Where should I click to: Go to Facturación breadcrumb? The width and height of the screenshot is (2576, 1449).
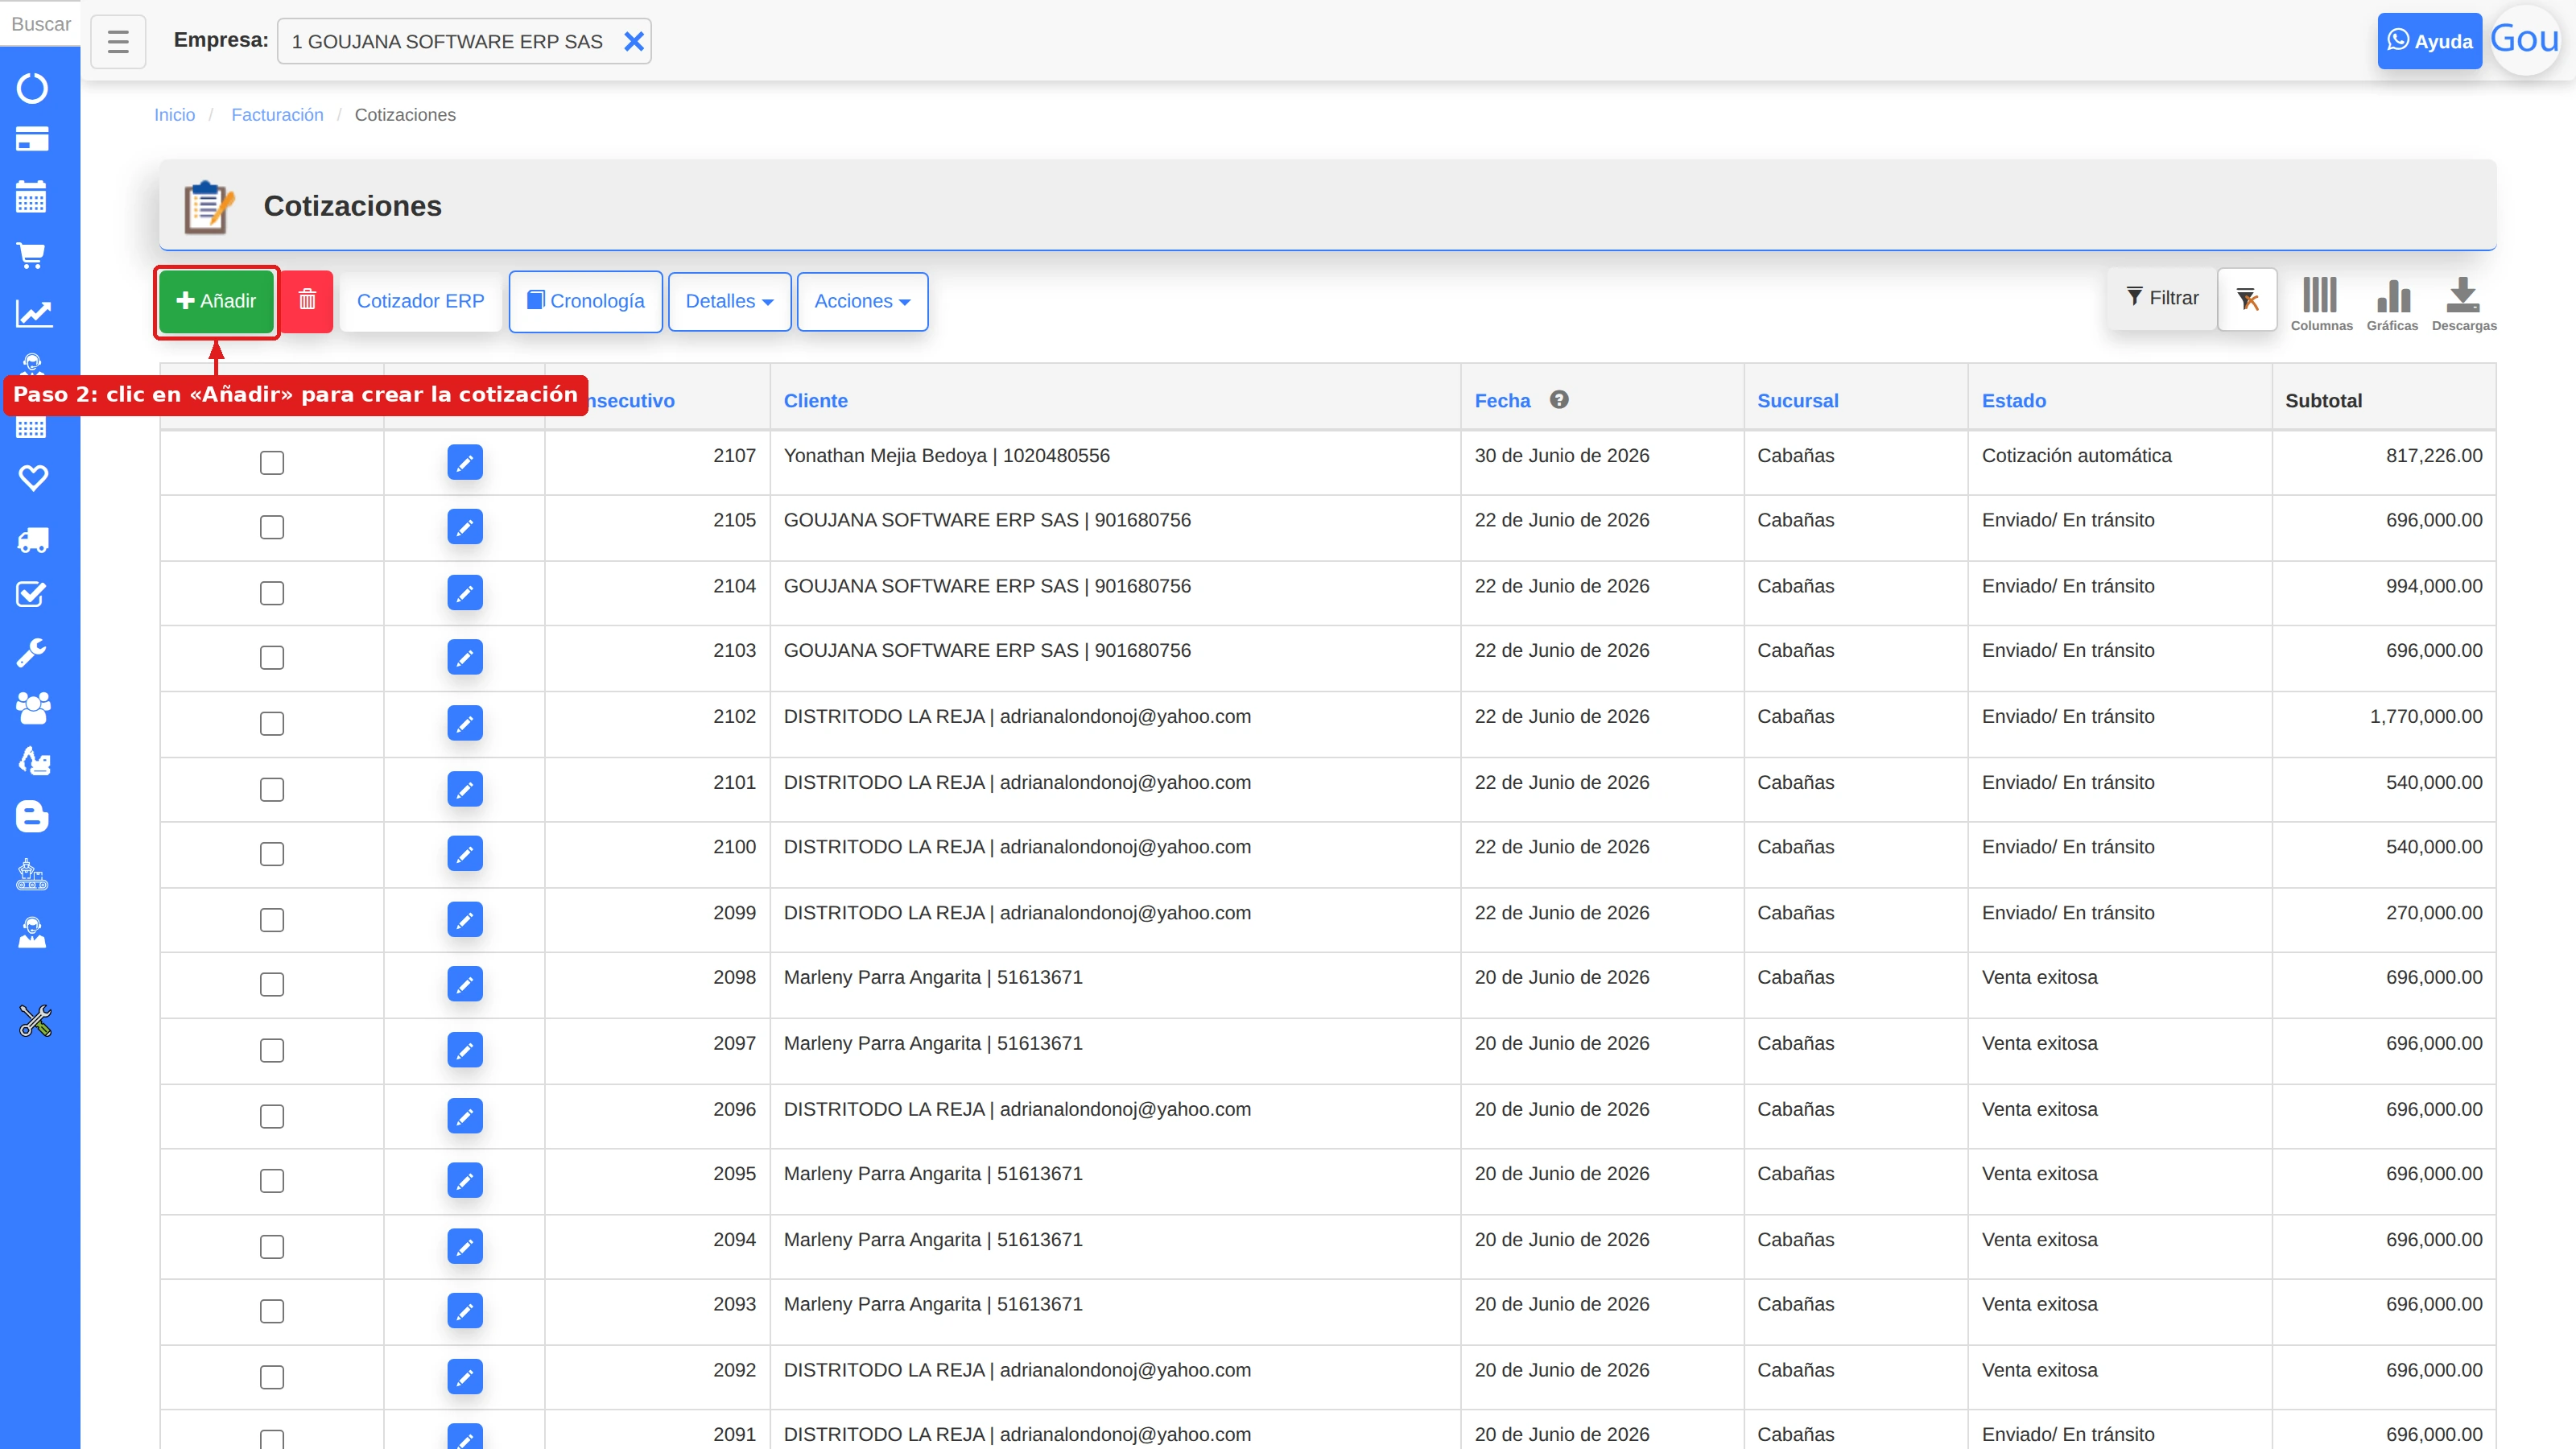277,115
